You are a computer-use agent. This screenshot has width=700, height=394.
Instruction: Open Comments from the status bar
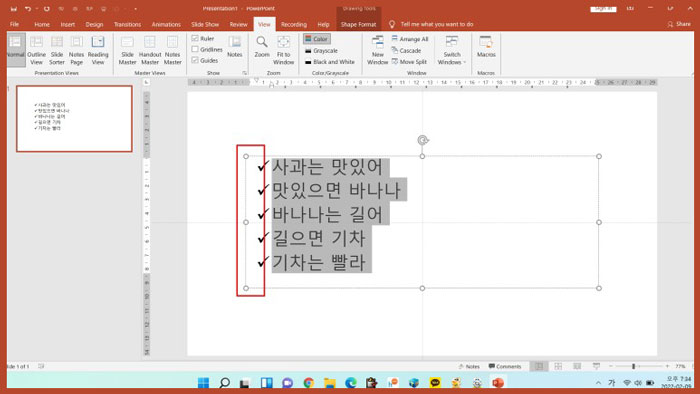coord(505,366)
